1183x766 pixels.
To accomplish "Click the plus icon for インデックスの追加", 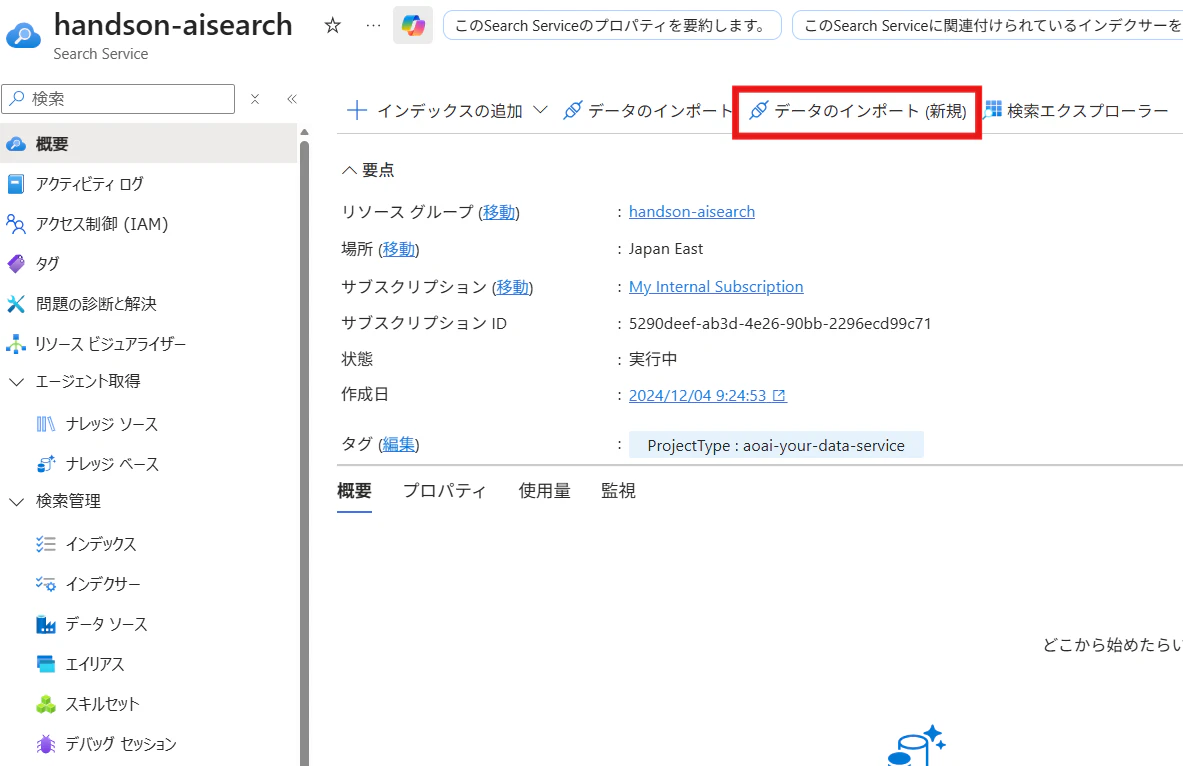I will (357, 111).
